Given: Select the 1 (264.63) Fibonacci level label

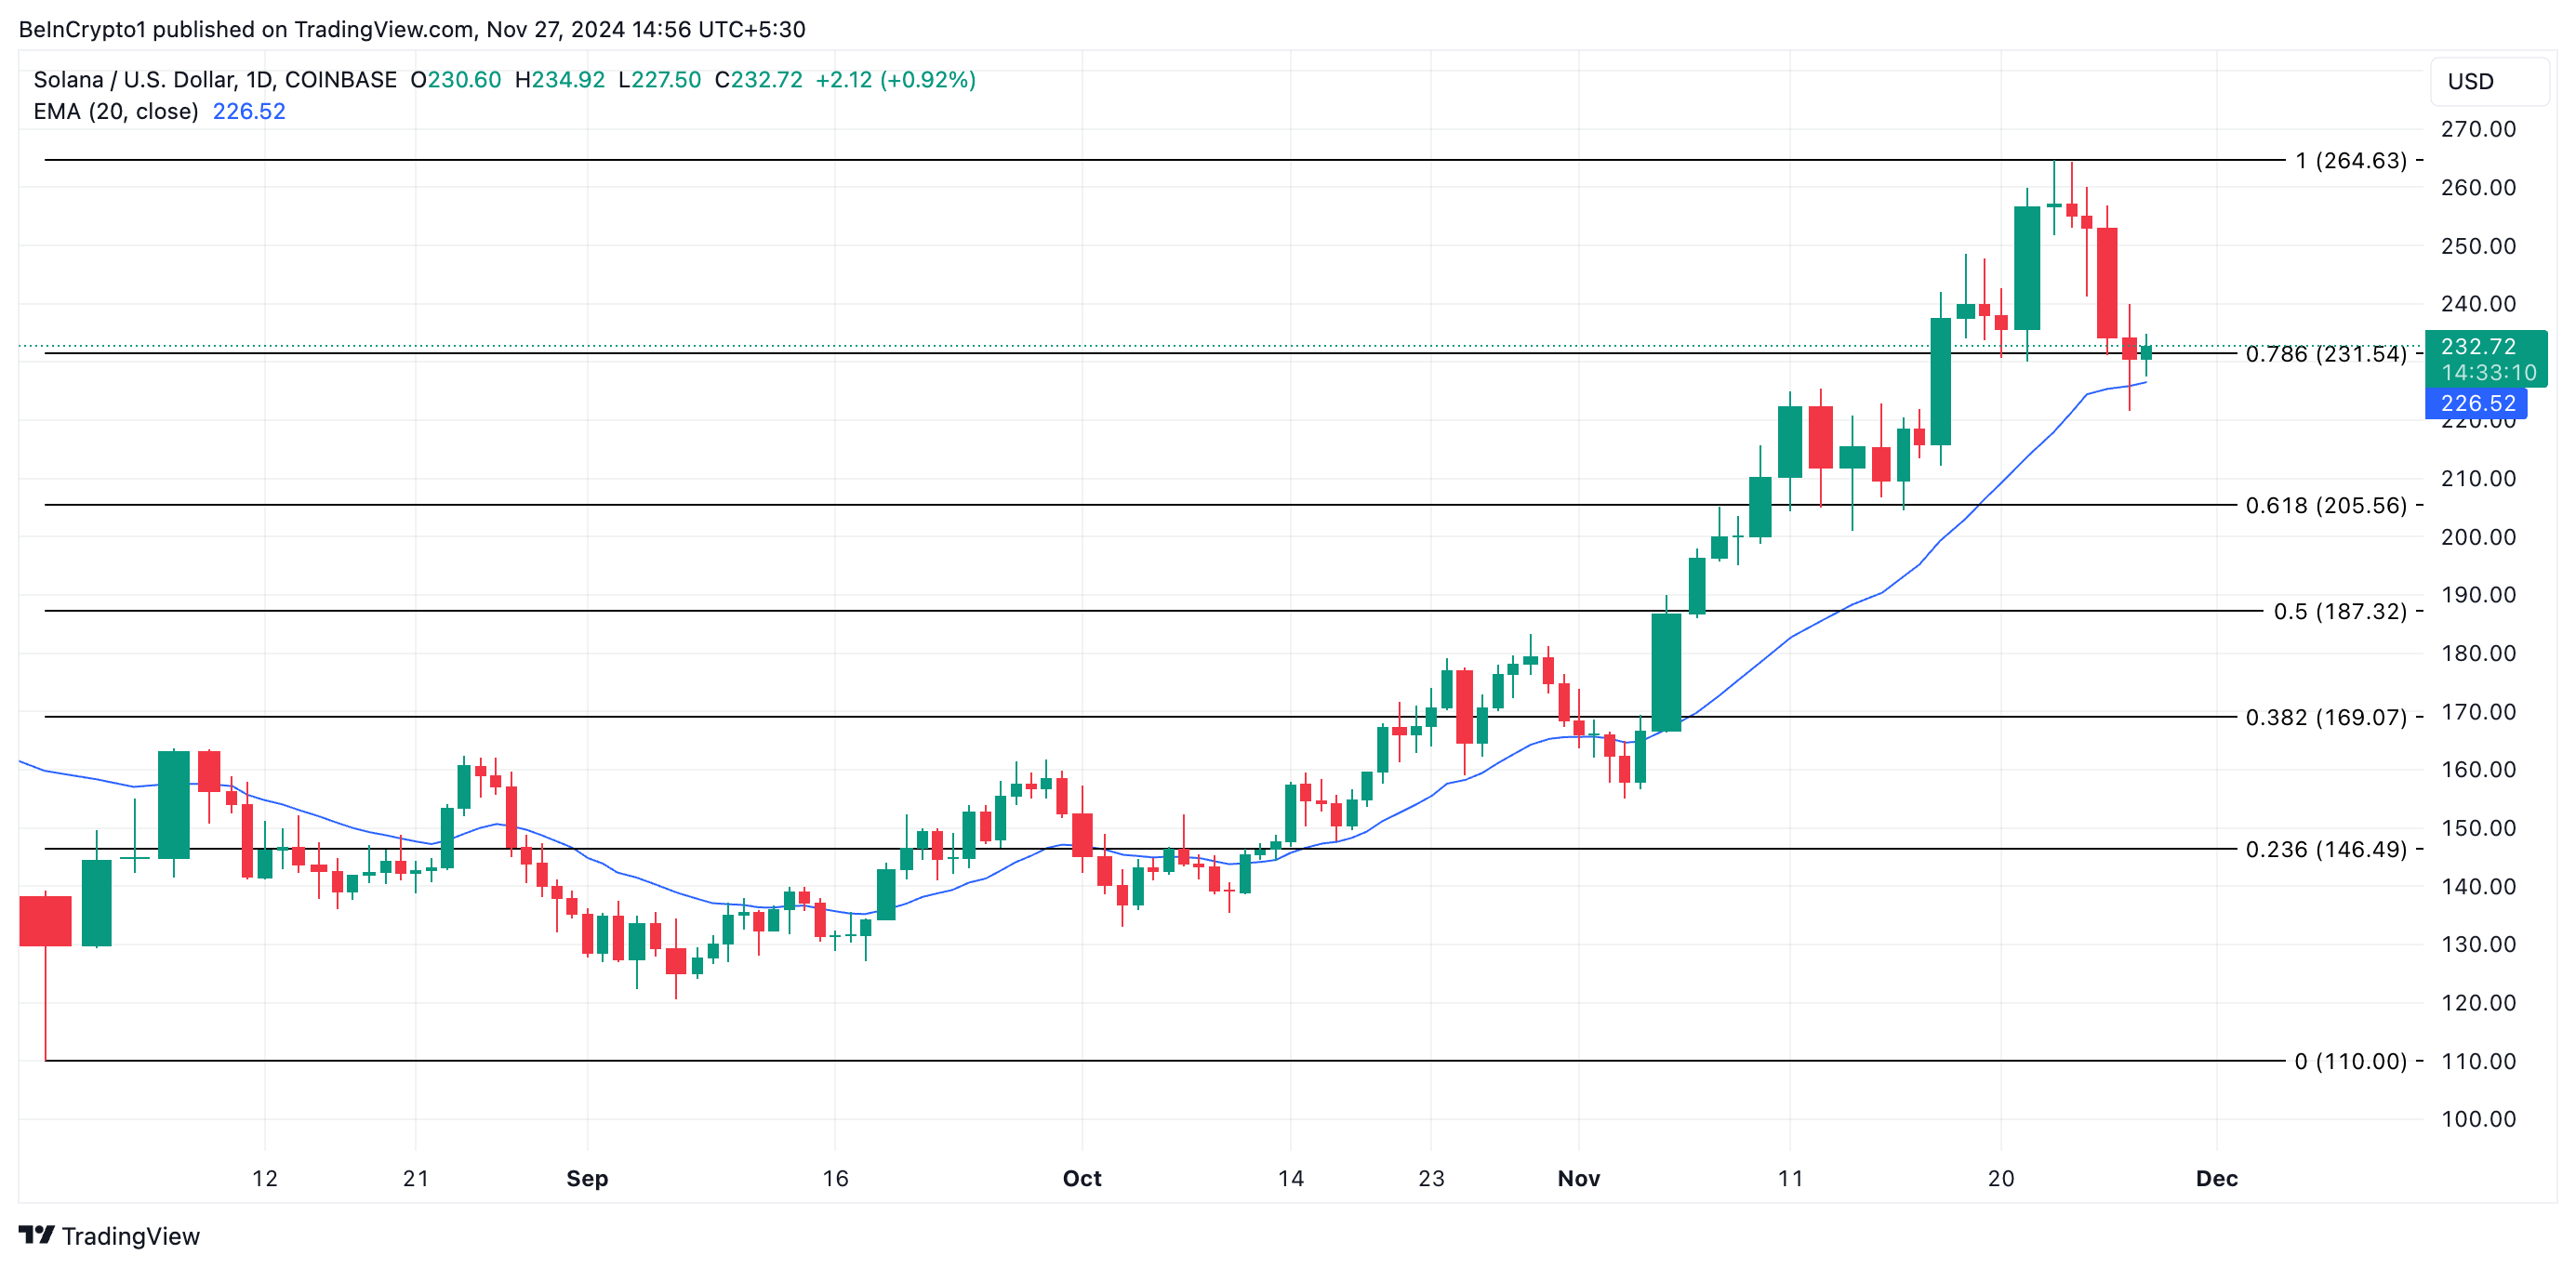Looking at the screenshot, I should tap(2350, 160).
